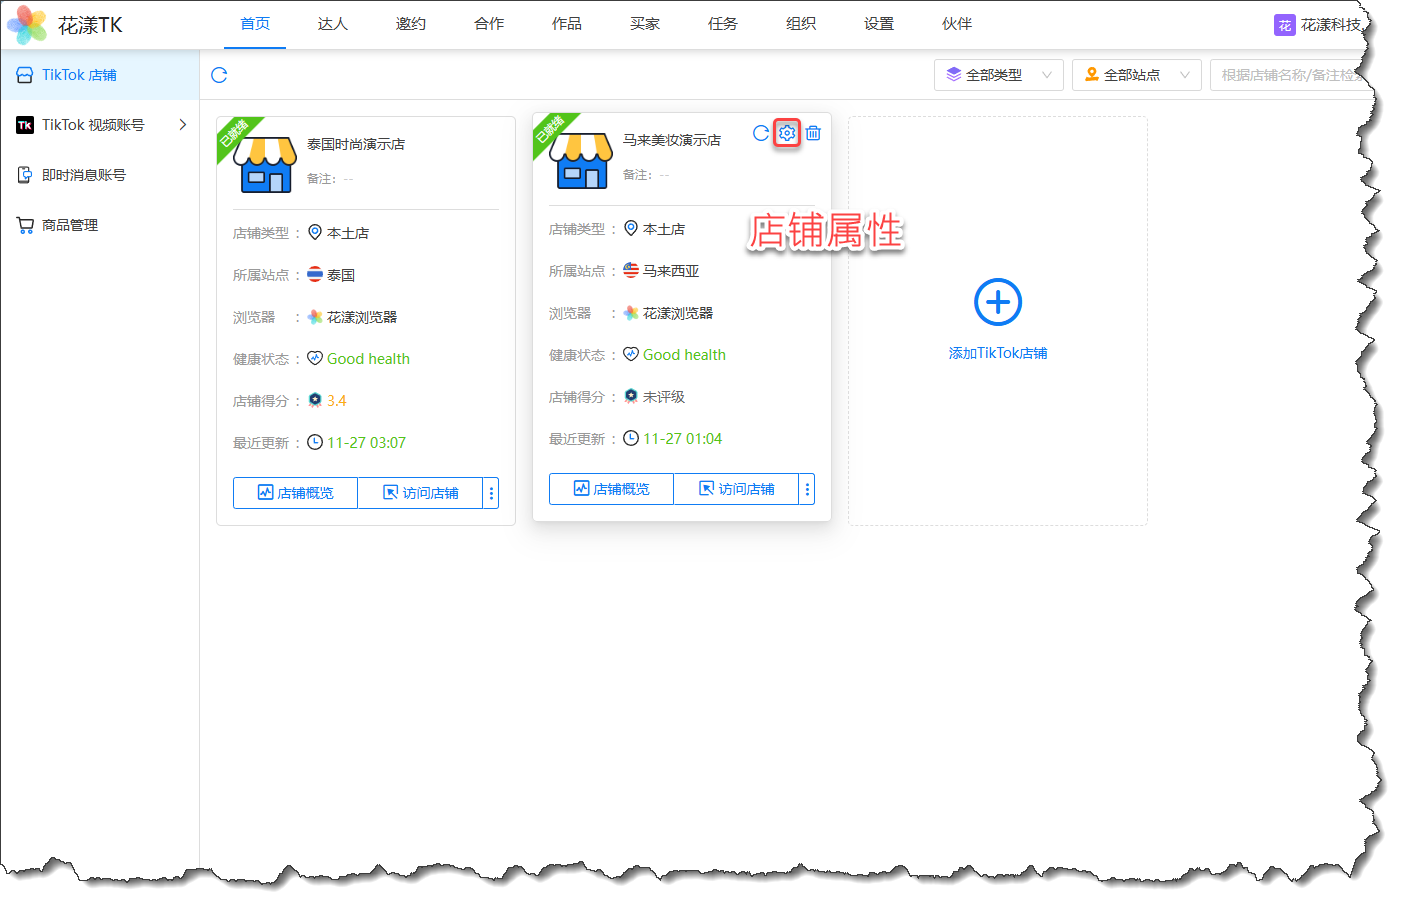Delete 马来美妆演示店 using the trash icon

click(813, 133)
